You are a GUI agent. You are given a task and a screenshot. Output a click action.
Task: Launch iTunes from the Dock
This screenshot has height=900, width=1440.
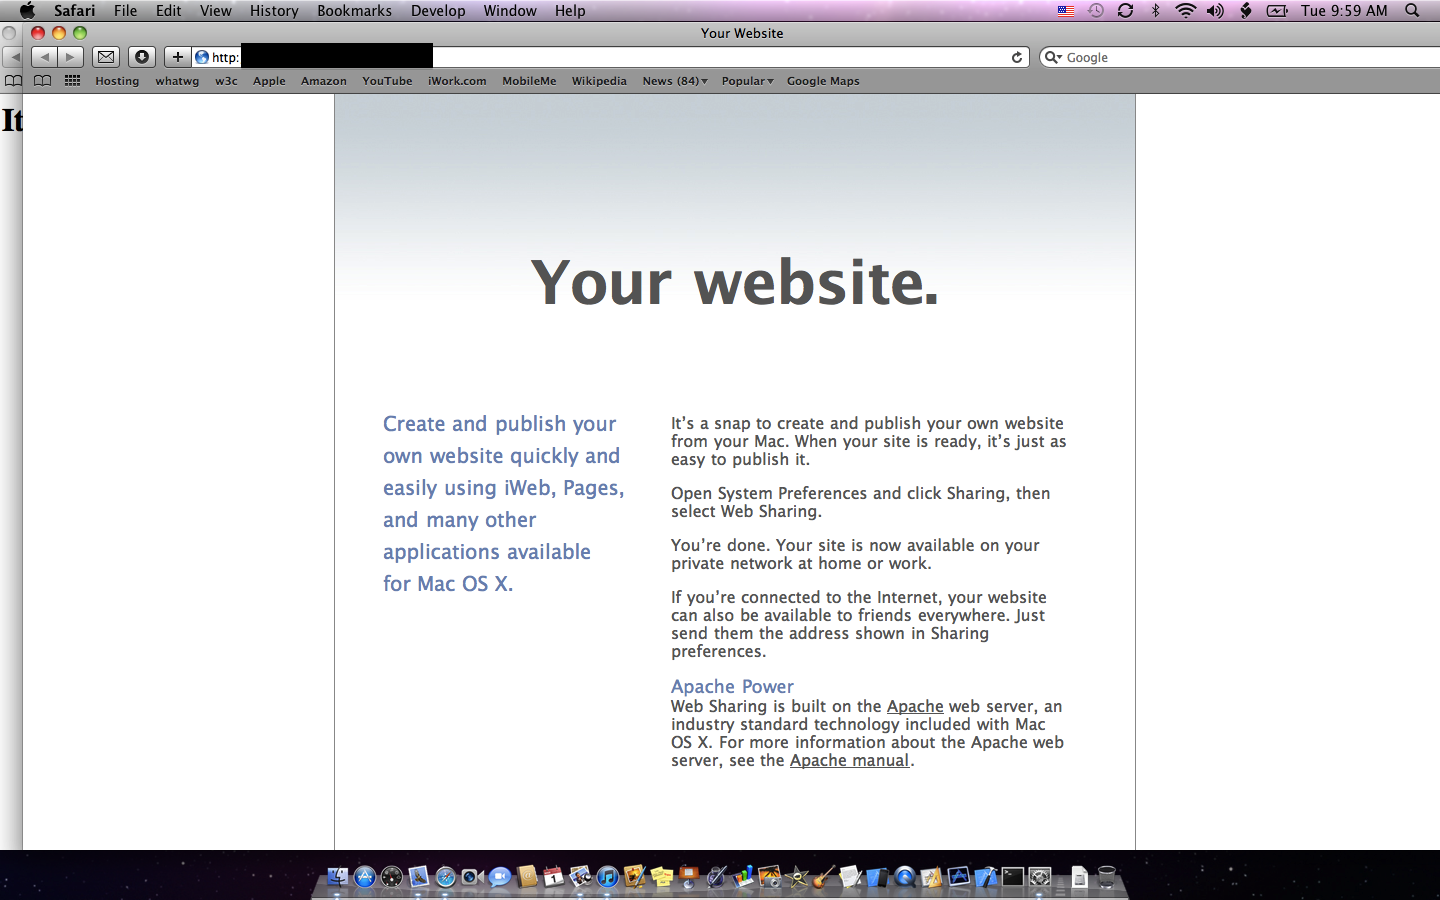point(607,877)
